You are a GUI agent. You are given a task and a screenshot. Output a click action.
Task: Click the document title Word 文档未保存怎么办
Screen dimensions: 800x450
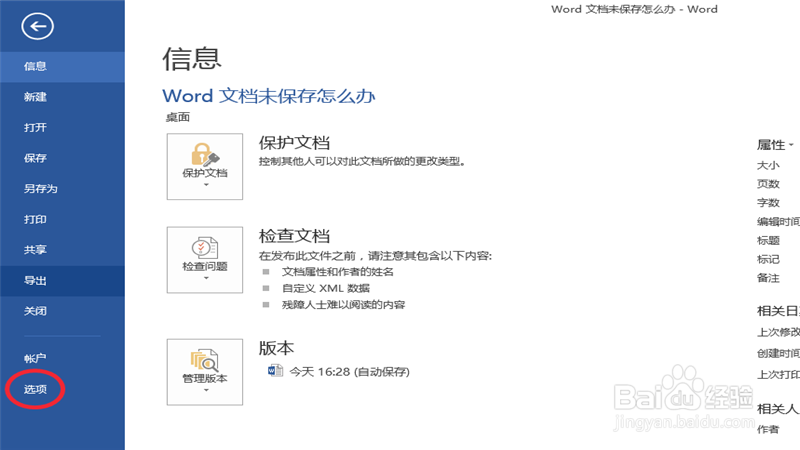coord(269,96)
